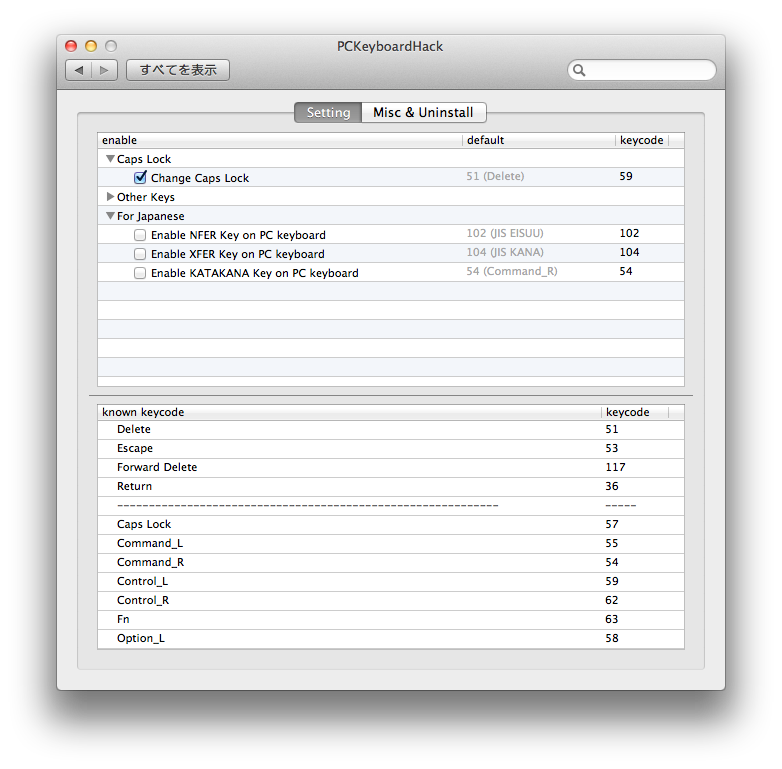Uncheck Change Caps Lock checkbox
Screen dimensions: 782x769
point(140,178)
